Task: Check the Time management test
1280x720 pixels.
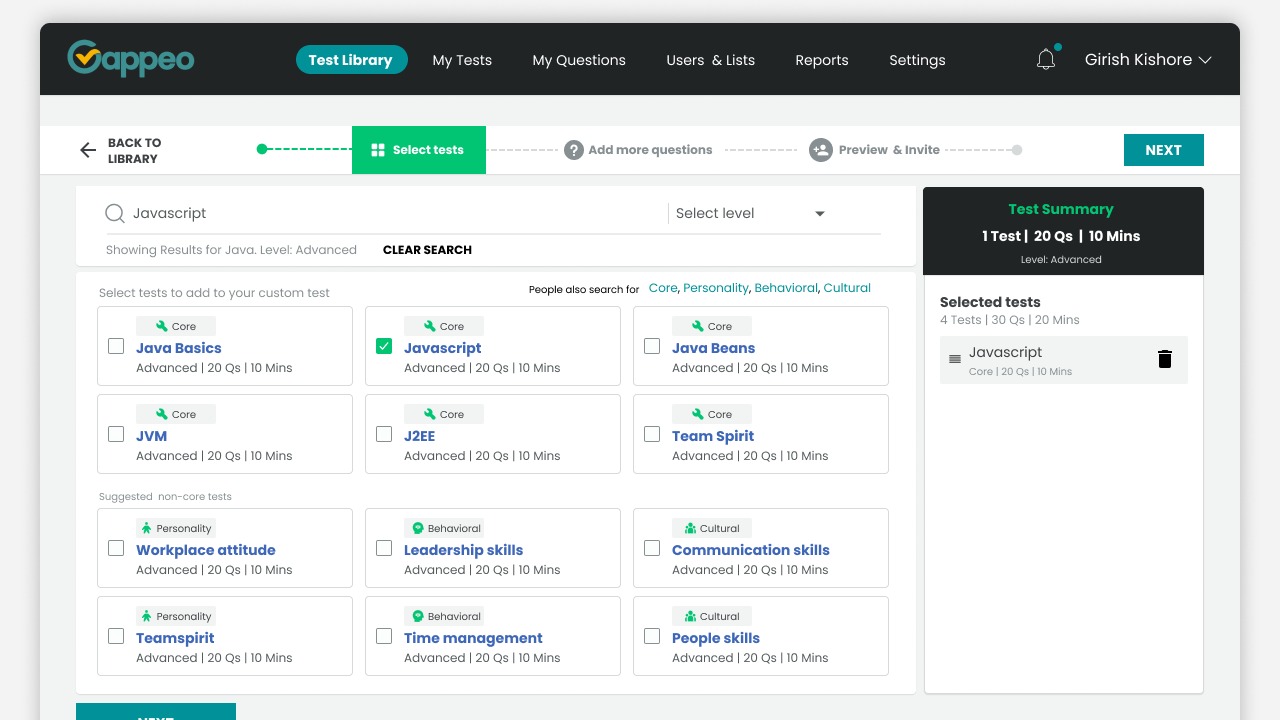Action: pyautogui.click(x=384, y=636)
